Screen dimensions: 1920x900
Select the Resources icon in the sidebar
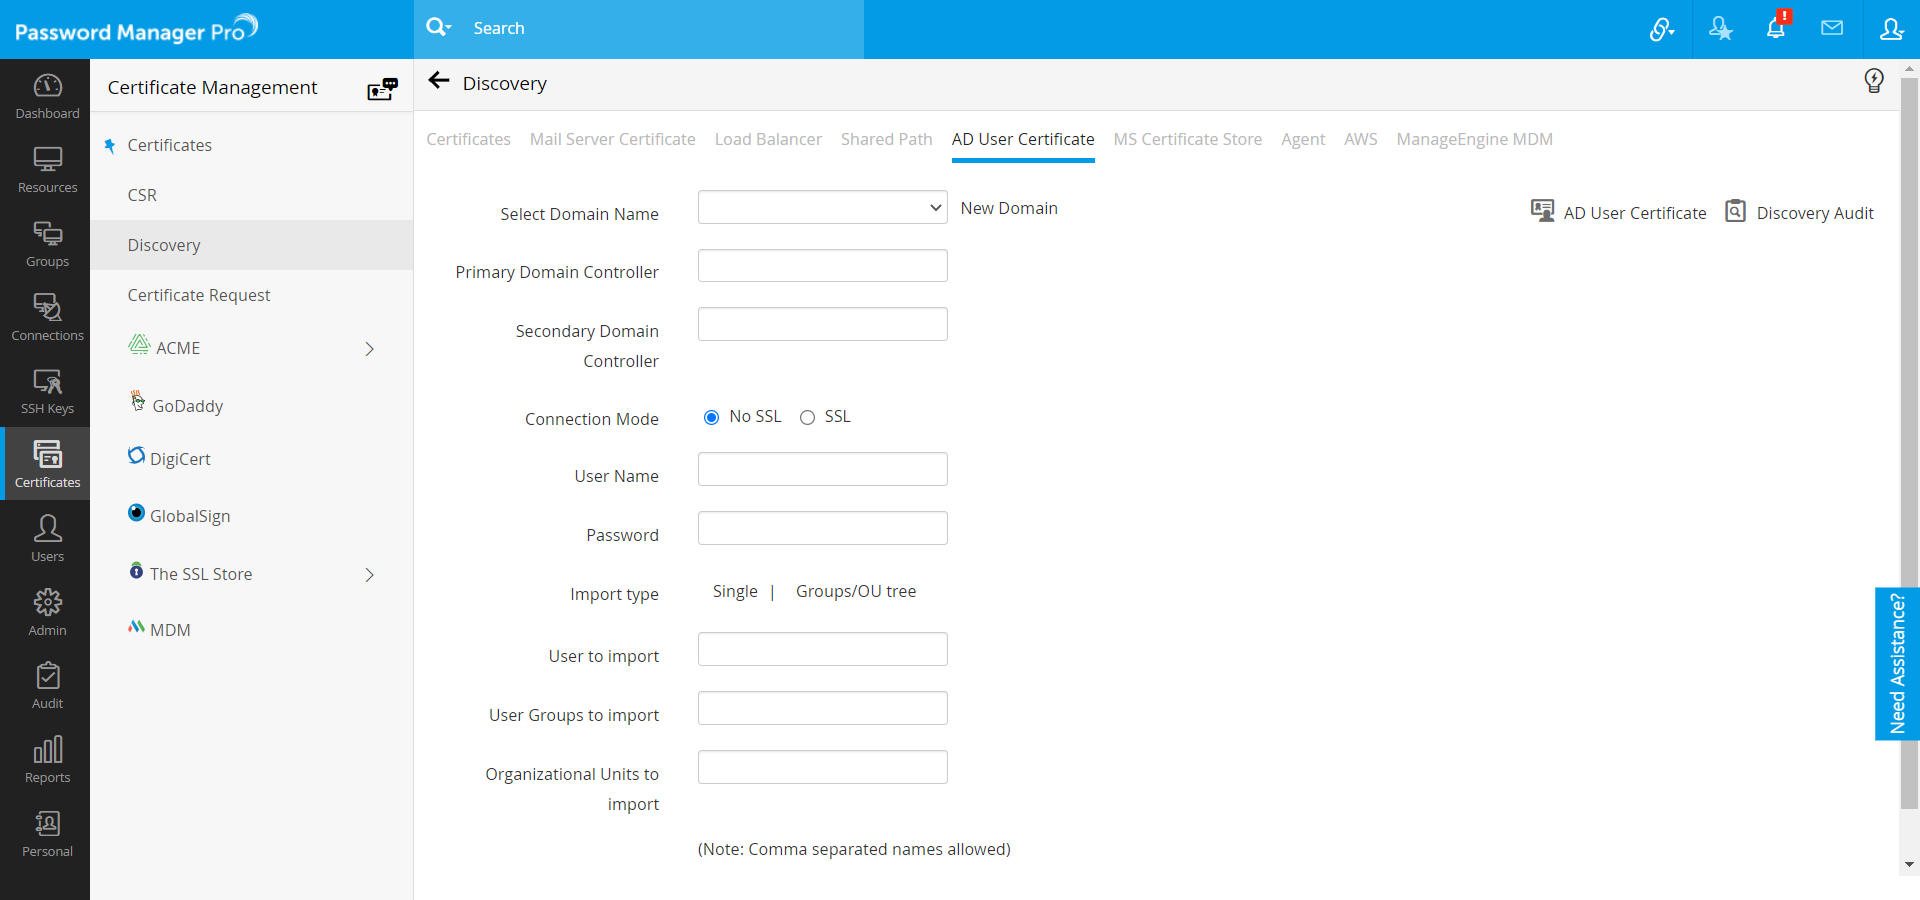click(46, 168)
